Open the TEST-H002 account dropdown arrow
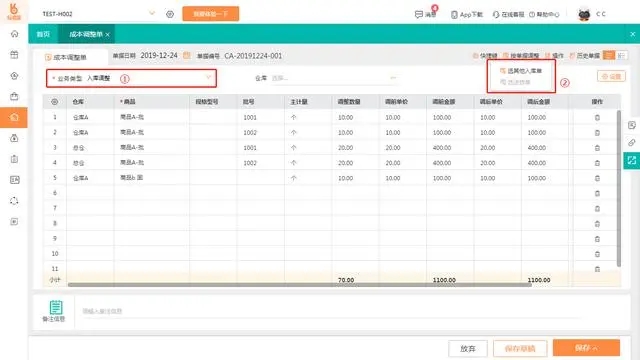 coord(152,13)
